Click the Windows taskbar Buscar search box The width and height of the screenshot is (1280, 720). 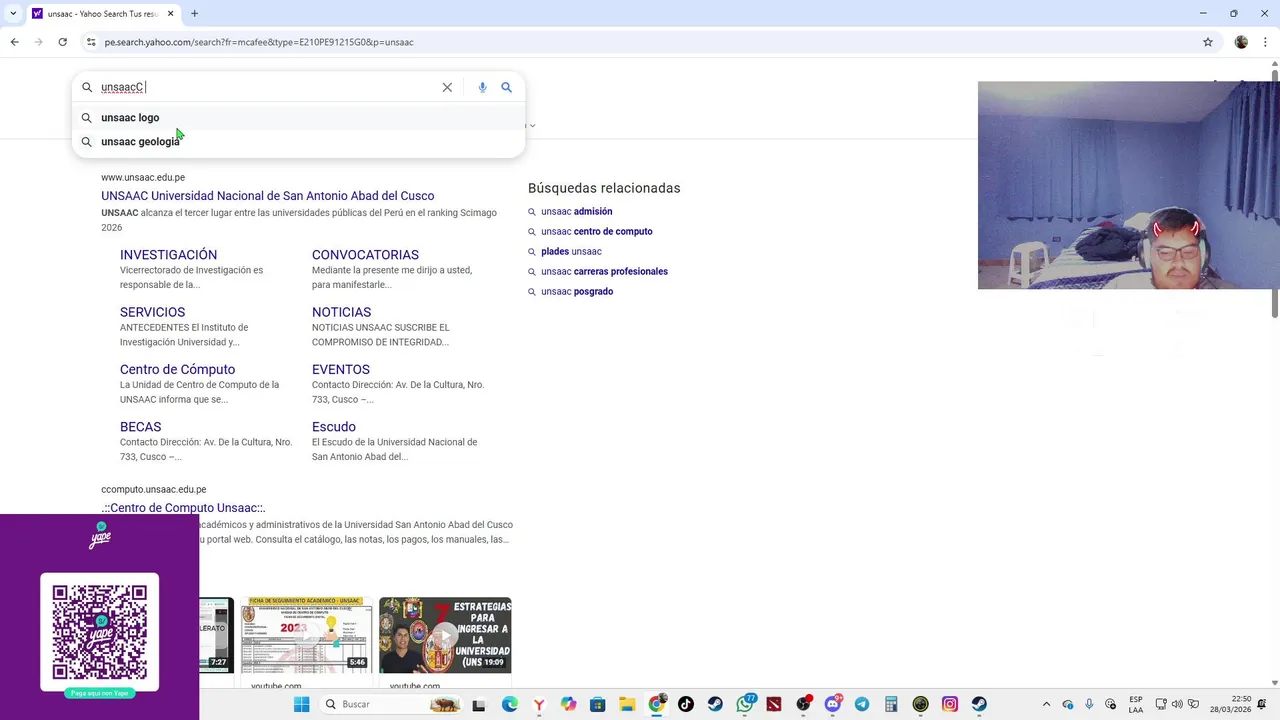pyautogui.click(x=391, y=704)
